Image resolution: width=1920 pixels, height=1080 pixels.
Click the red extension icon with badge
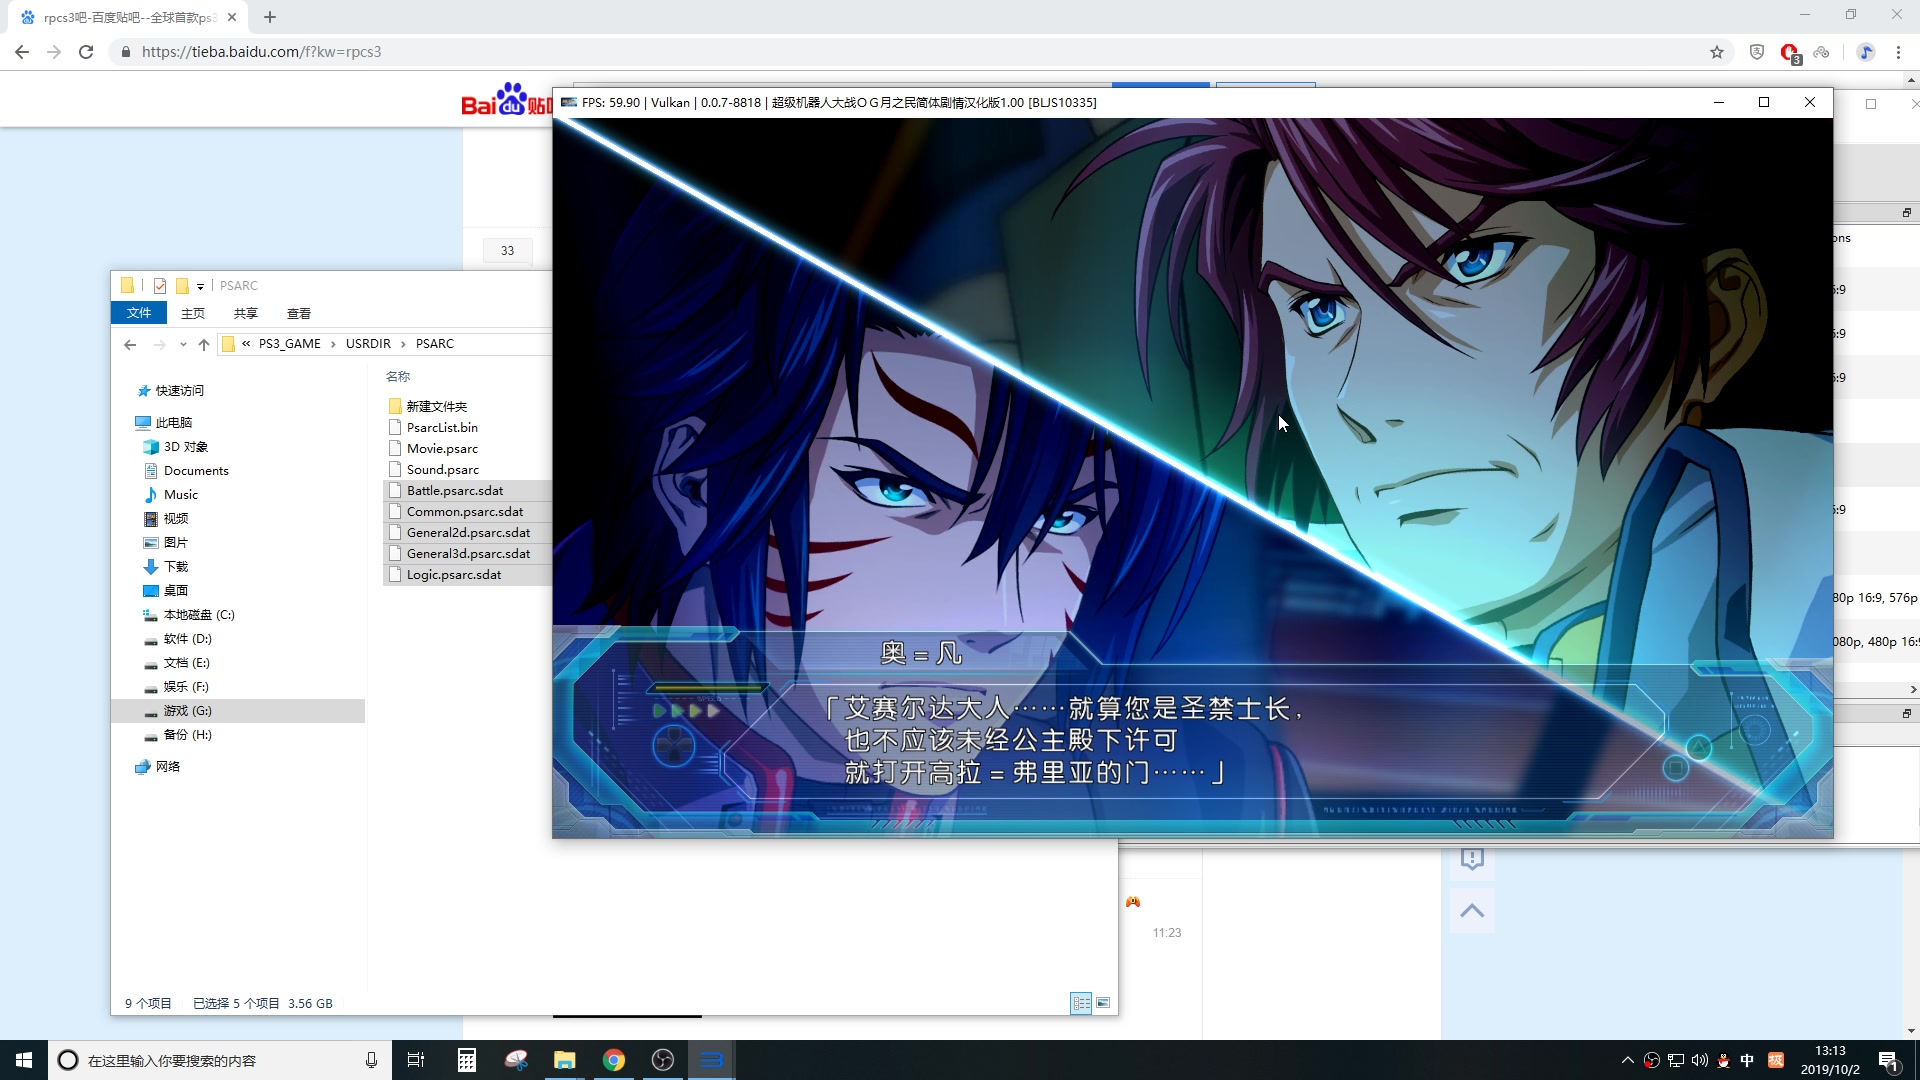1790,53
